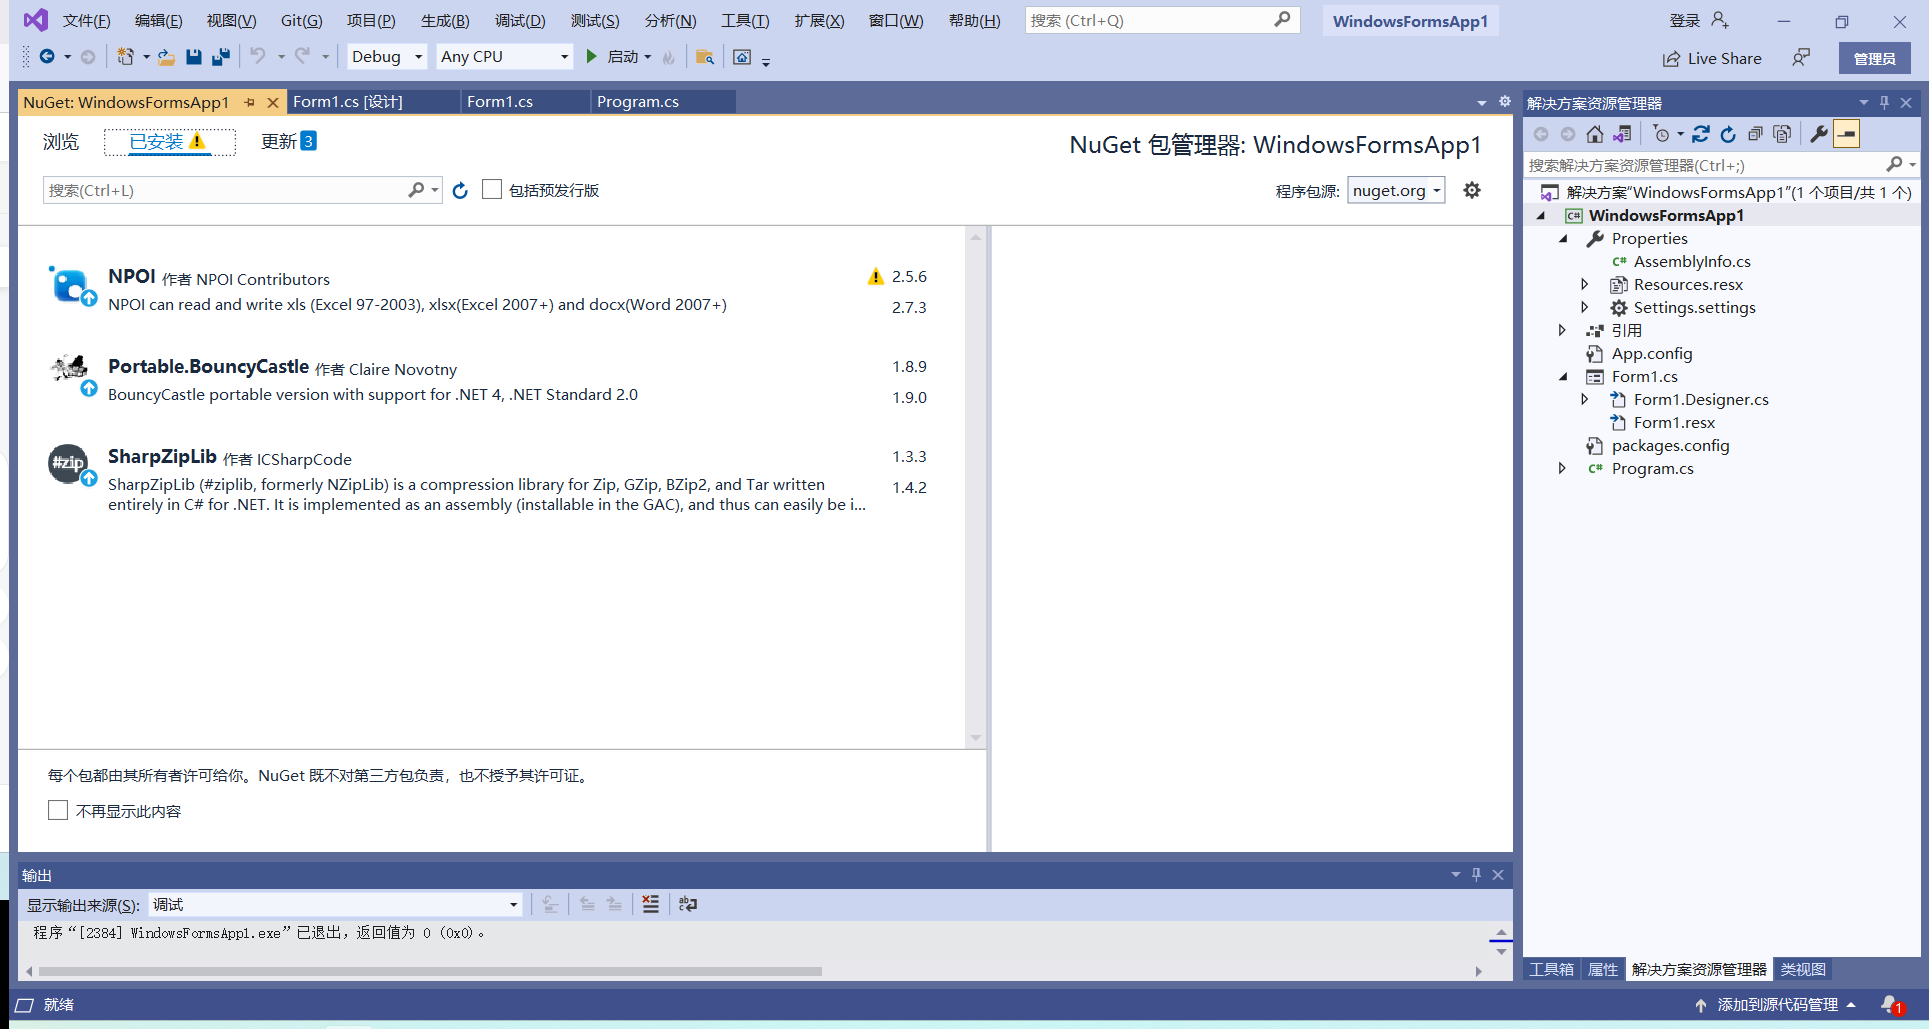Click properties wrench icon in Solution Explorer
This screenshot has width=1929, height=1029.
point(1819,134)
